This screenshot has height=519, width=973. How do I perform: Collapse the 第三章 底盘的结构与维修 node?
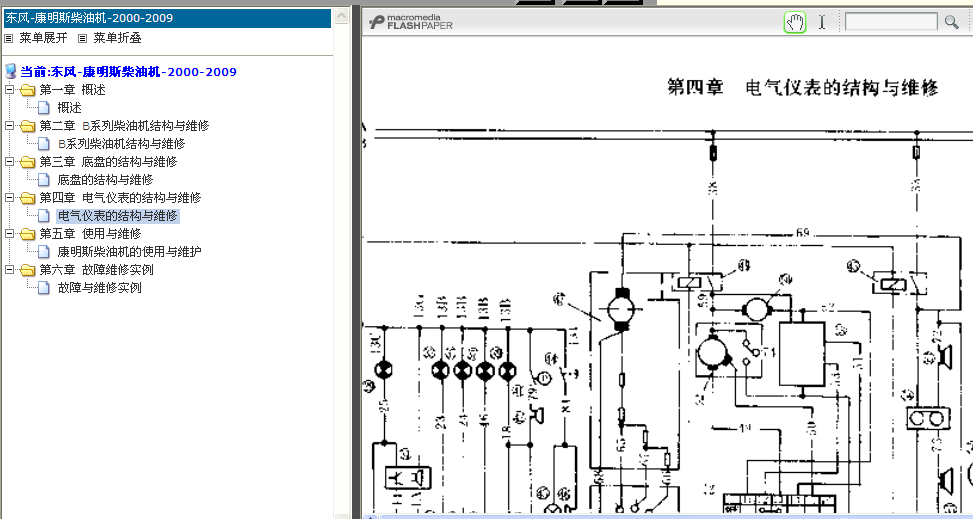click(9, 162)
